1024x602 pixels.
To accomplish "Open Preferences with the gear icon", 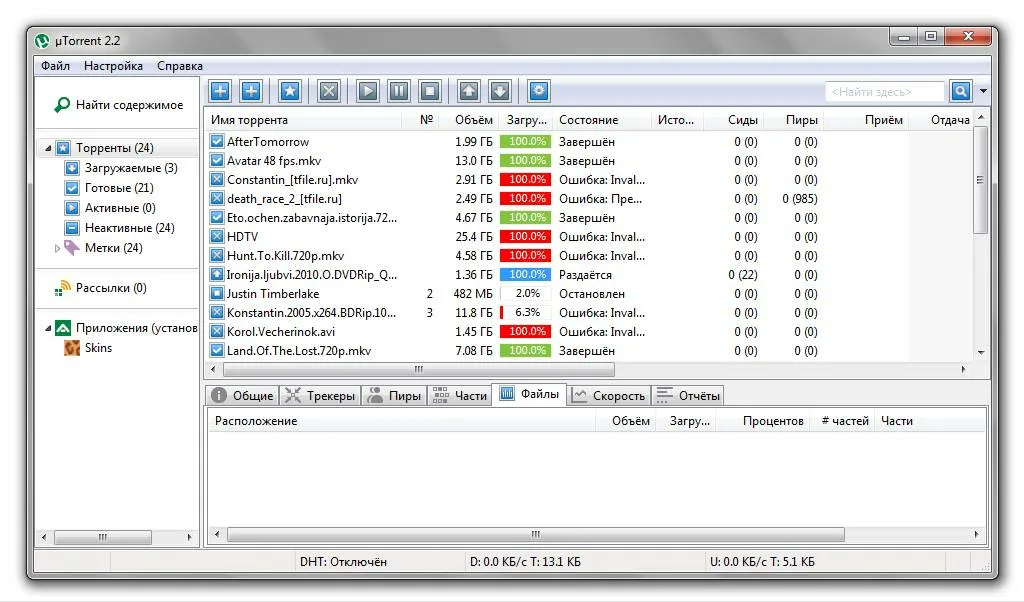I will click(539, 91).
